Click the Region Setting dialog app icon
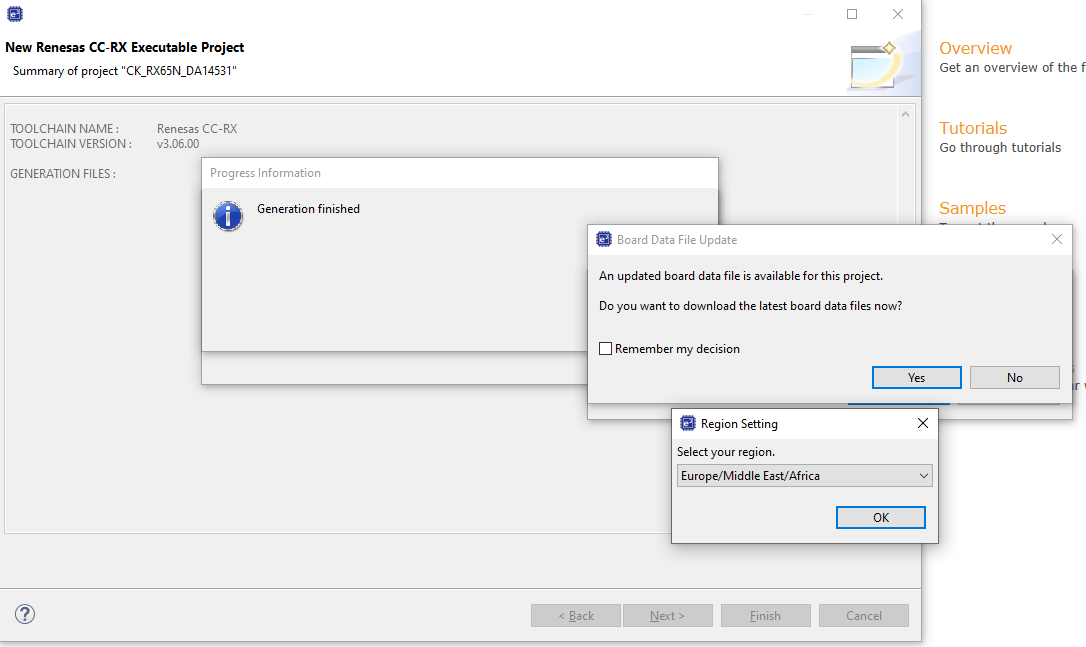The height and width of the screenshot is (647, 1086). point(687,423)
